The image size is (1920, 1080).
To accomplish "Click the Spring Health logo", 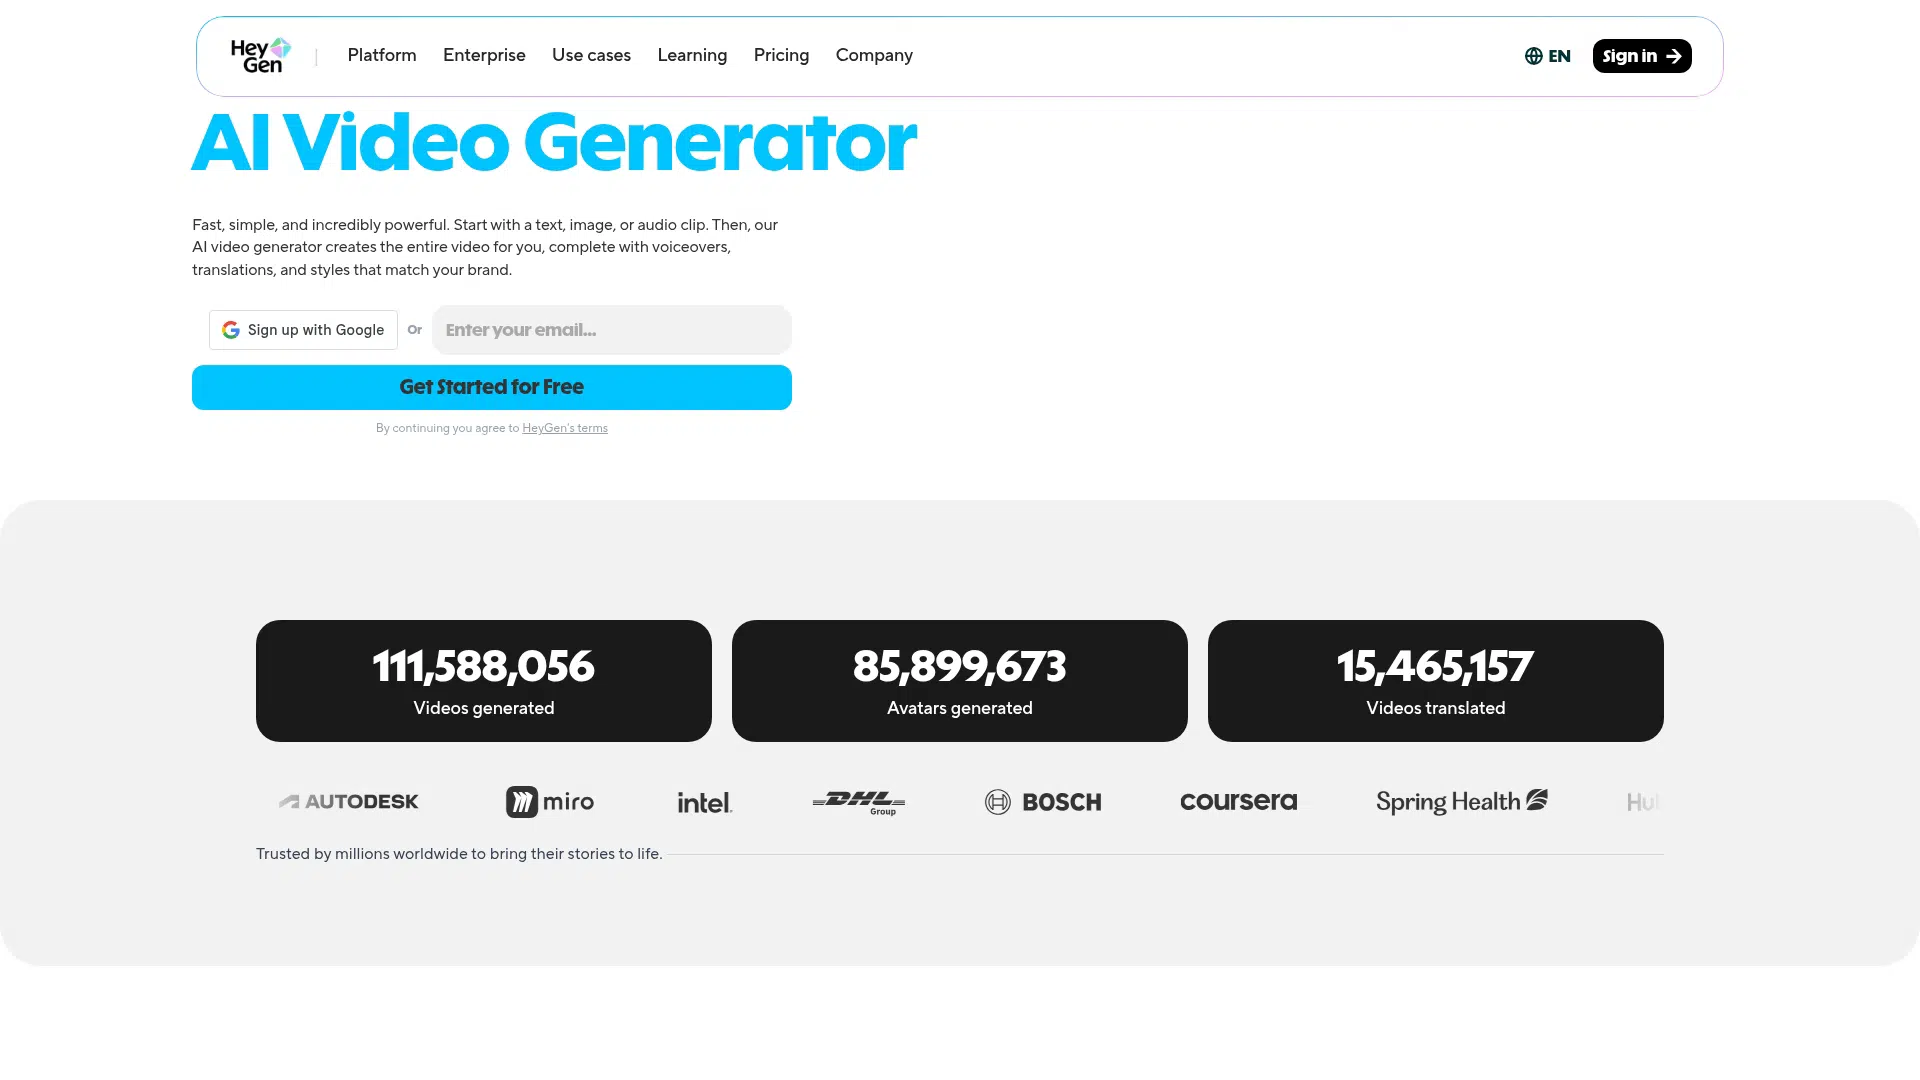I will pyautogui.click(x=1462, y=802).
